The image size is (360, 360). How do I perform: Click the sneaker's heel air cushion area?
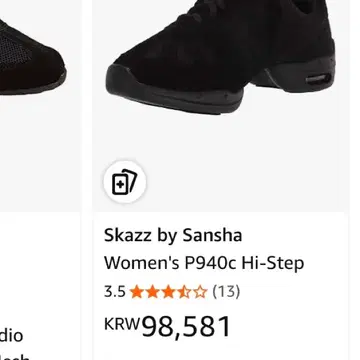(x=319, y=79)
